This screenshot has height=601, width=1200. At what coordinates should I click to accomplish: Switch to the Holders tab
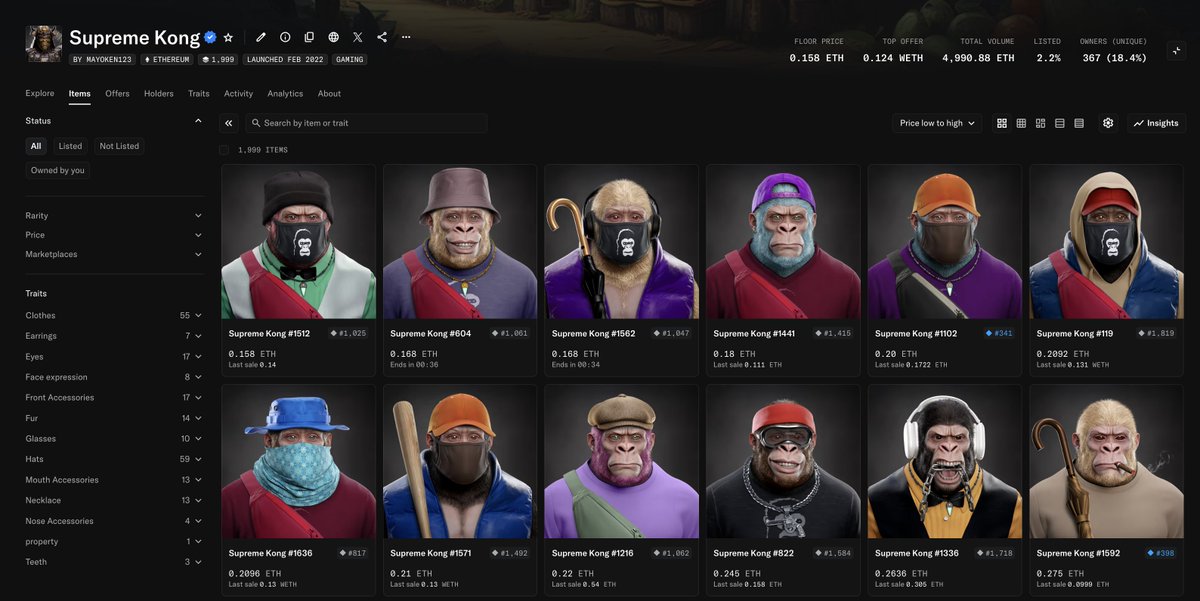[x=159, y=93]
